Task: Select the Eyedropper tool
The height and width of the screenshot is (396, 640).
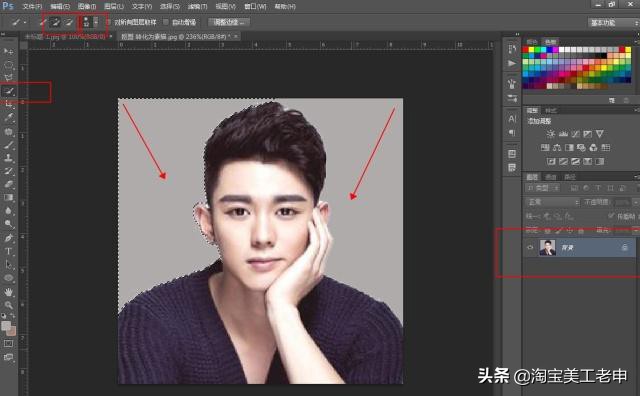Action: coord(8,118)
